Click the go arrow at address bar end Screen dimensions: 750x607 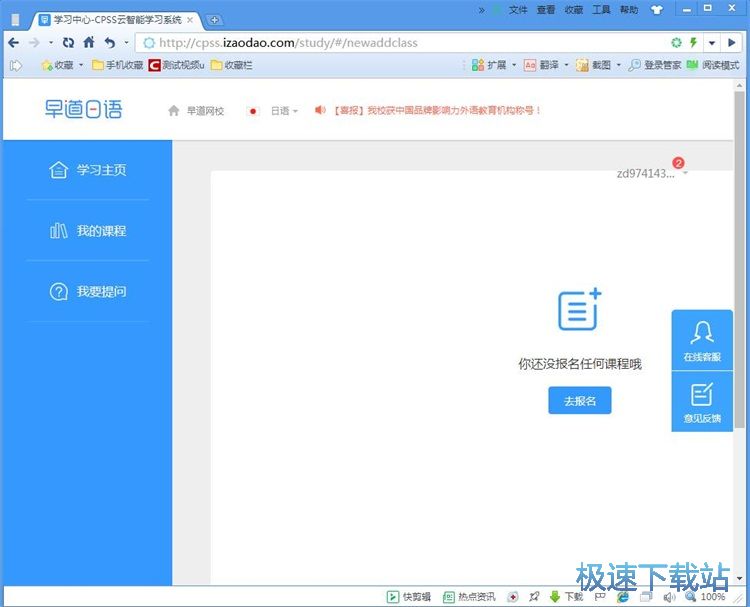(x=731, y=43)
